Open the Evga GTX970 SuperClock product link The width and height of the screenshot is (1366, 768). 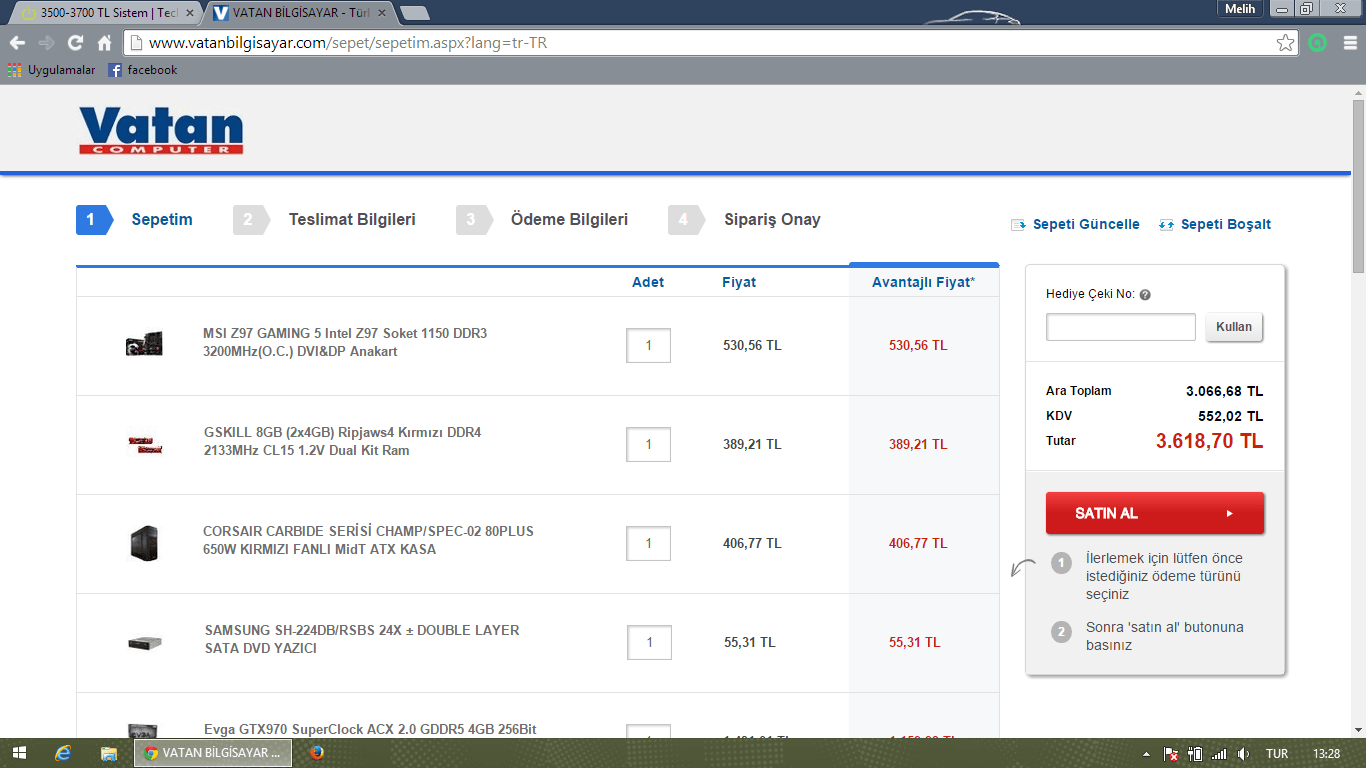coord(370,730)
